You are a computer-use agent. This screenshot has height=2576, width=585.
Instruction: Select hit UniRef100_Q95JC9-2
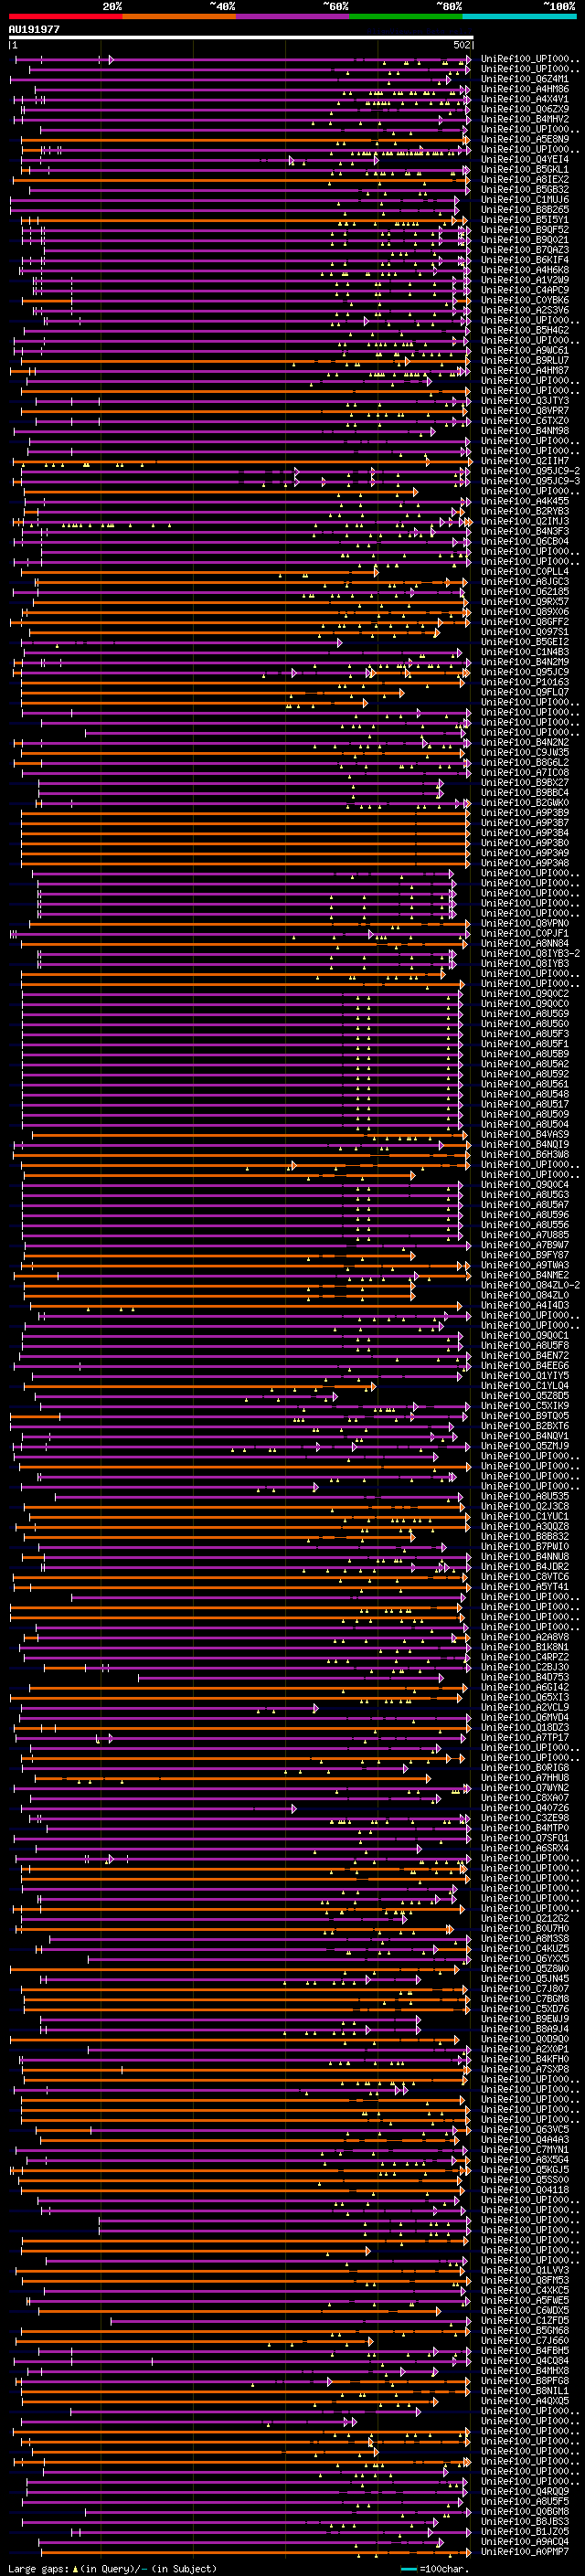(530, 471)
